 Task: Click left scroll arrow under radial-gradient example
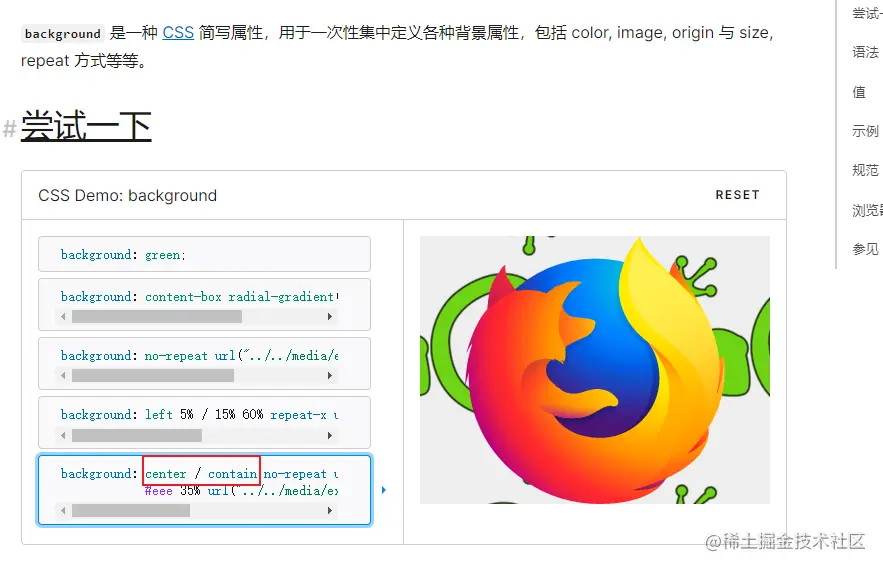click(63, 317)
